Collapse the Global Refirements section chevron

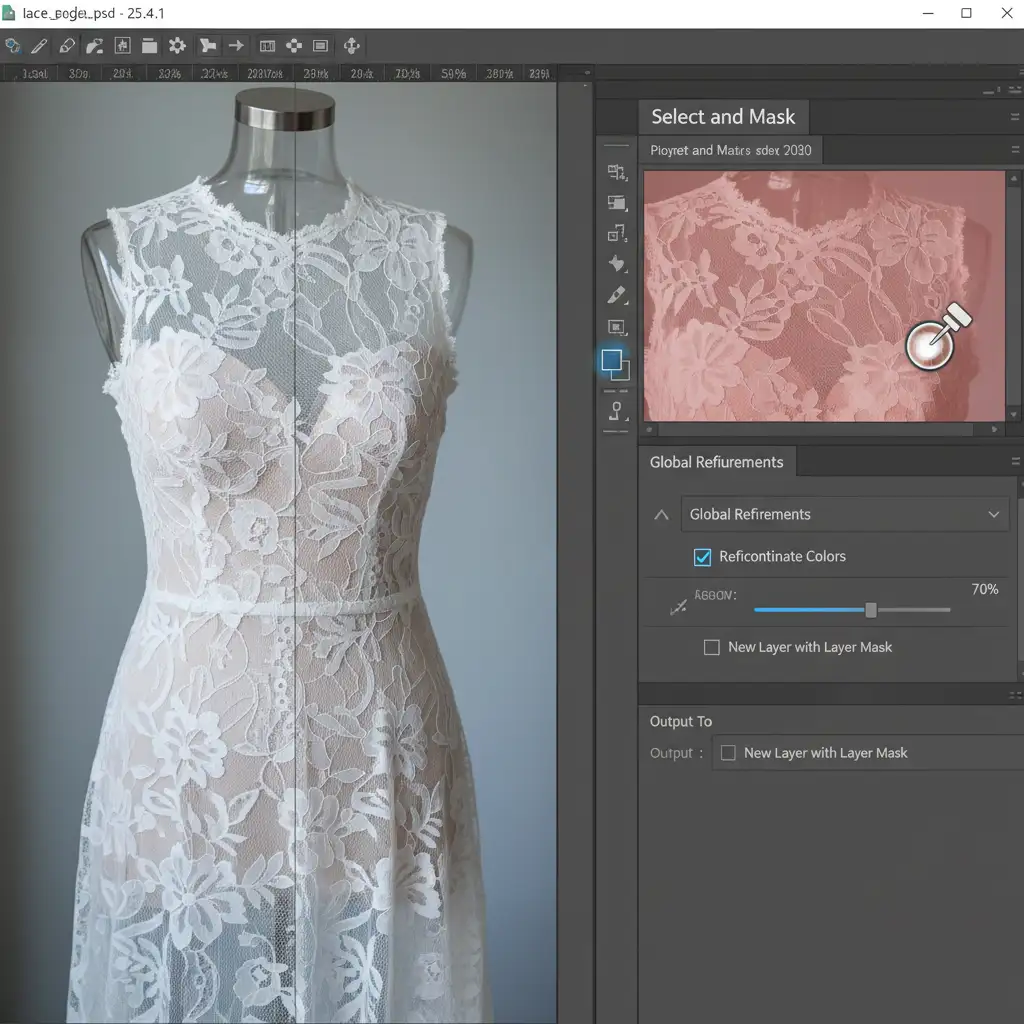click(x=661, y=515)
